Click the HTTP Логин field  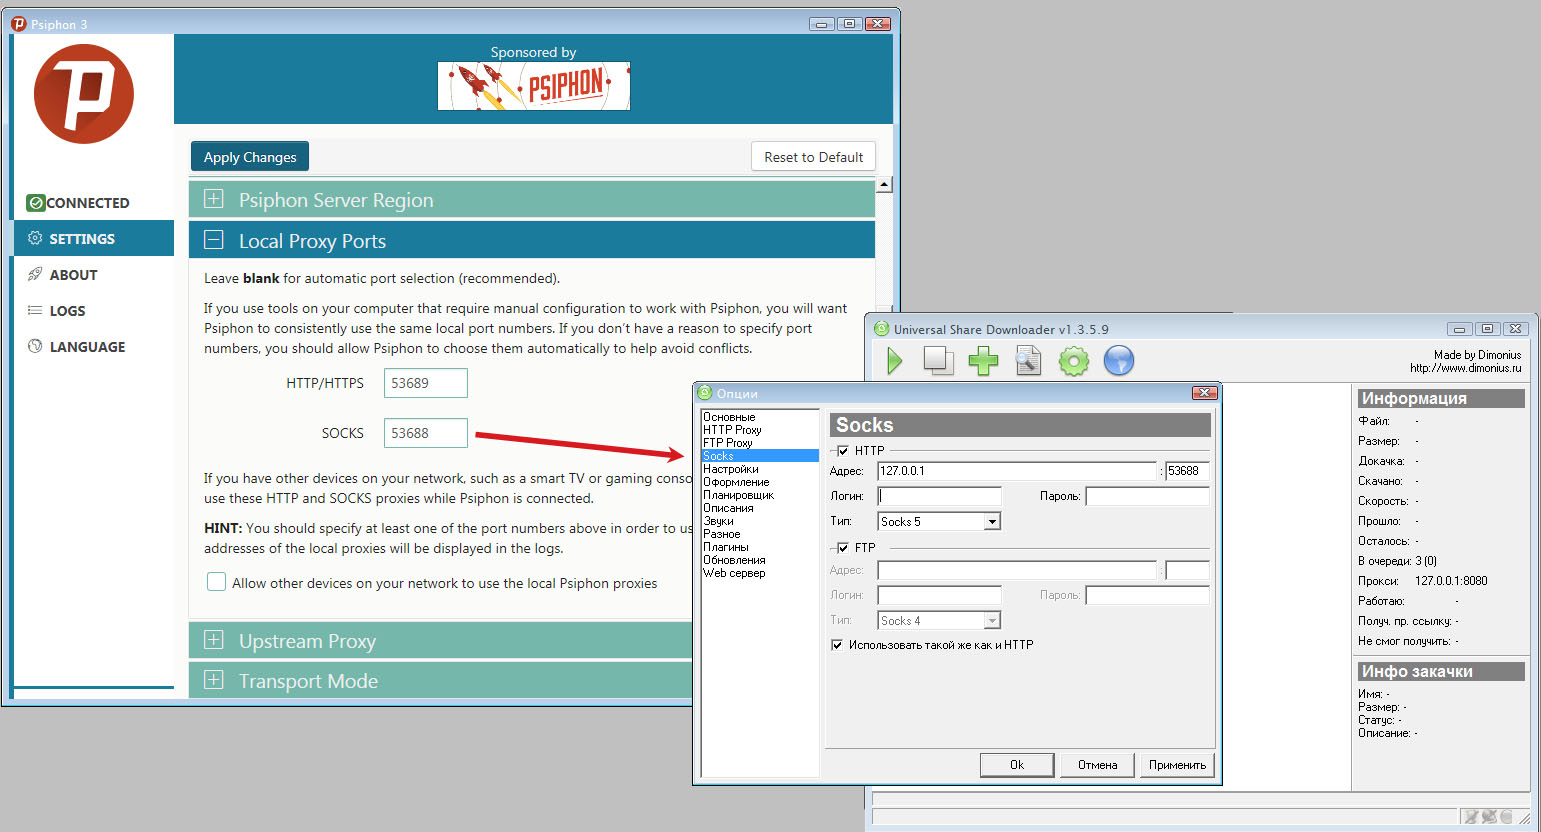[x=939, y=496]
